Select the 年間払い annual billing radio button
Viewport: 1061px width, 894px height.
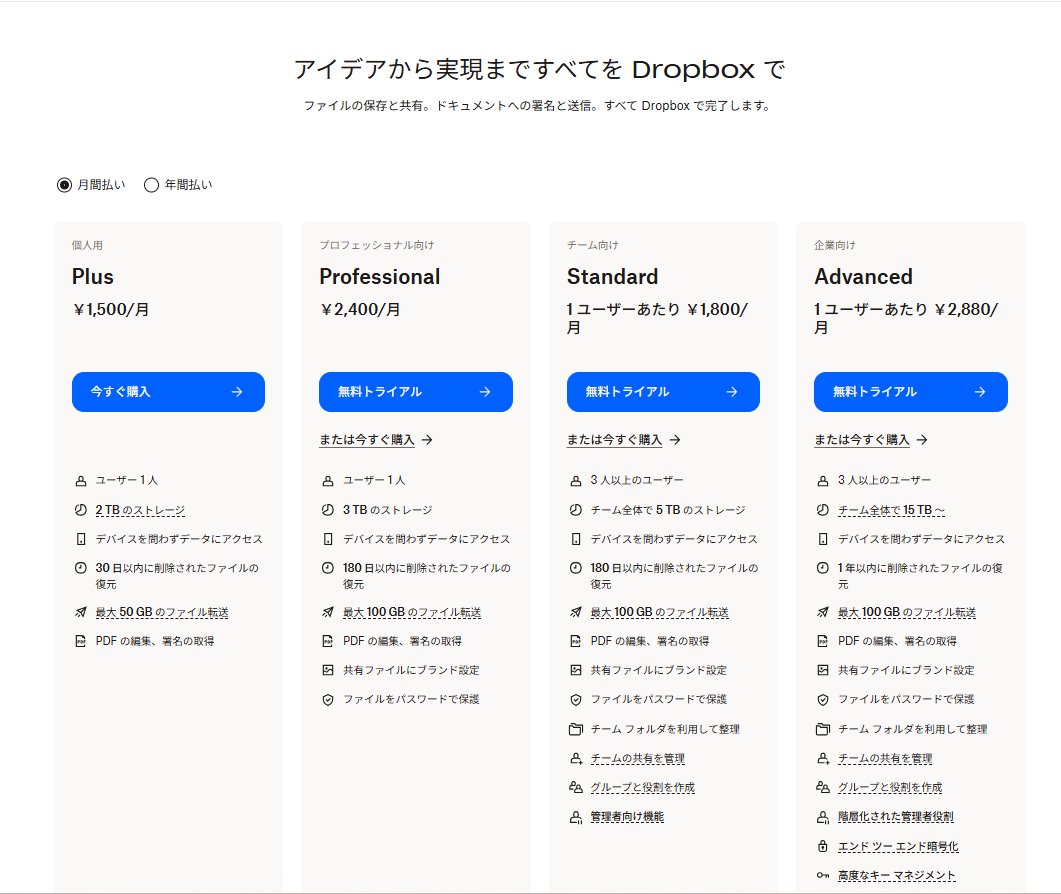(152, 185)
